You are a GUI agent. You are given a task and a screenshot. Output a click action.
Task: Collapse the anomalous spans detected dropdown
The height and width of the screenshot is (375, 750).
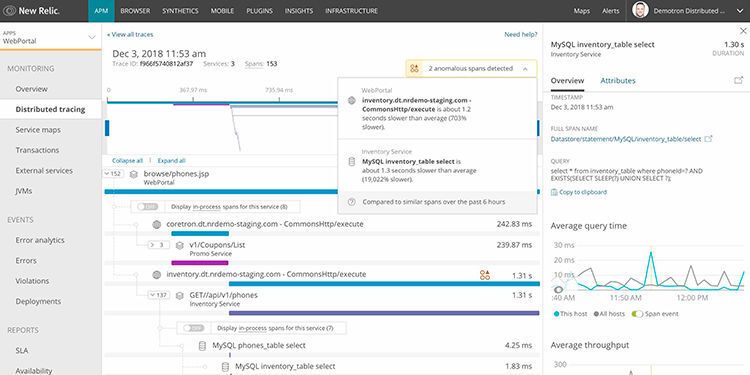click(x=525, y=69)
